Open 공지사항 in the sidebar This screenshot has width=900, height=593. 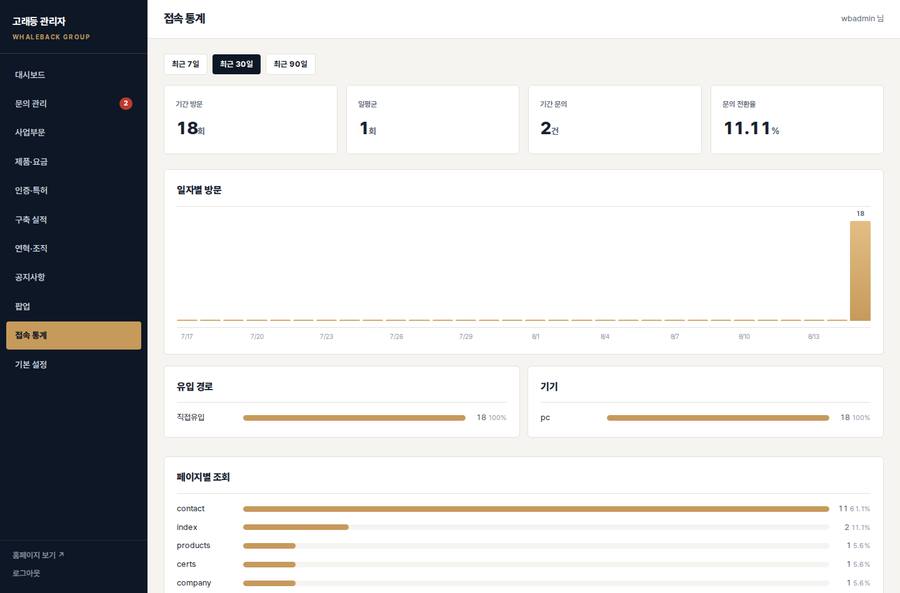[x=73, y=277]
